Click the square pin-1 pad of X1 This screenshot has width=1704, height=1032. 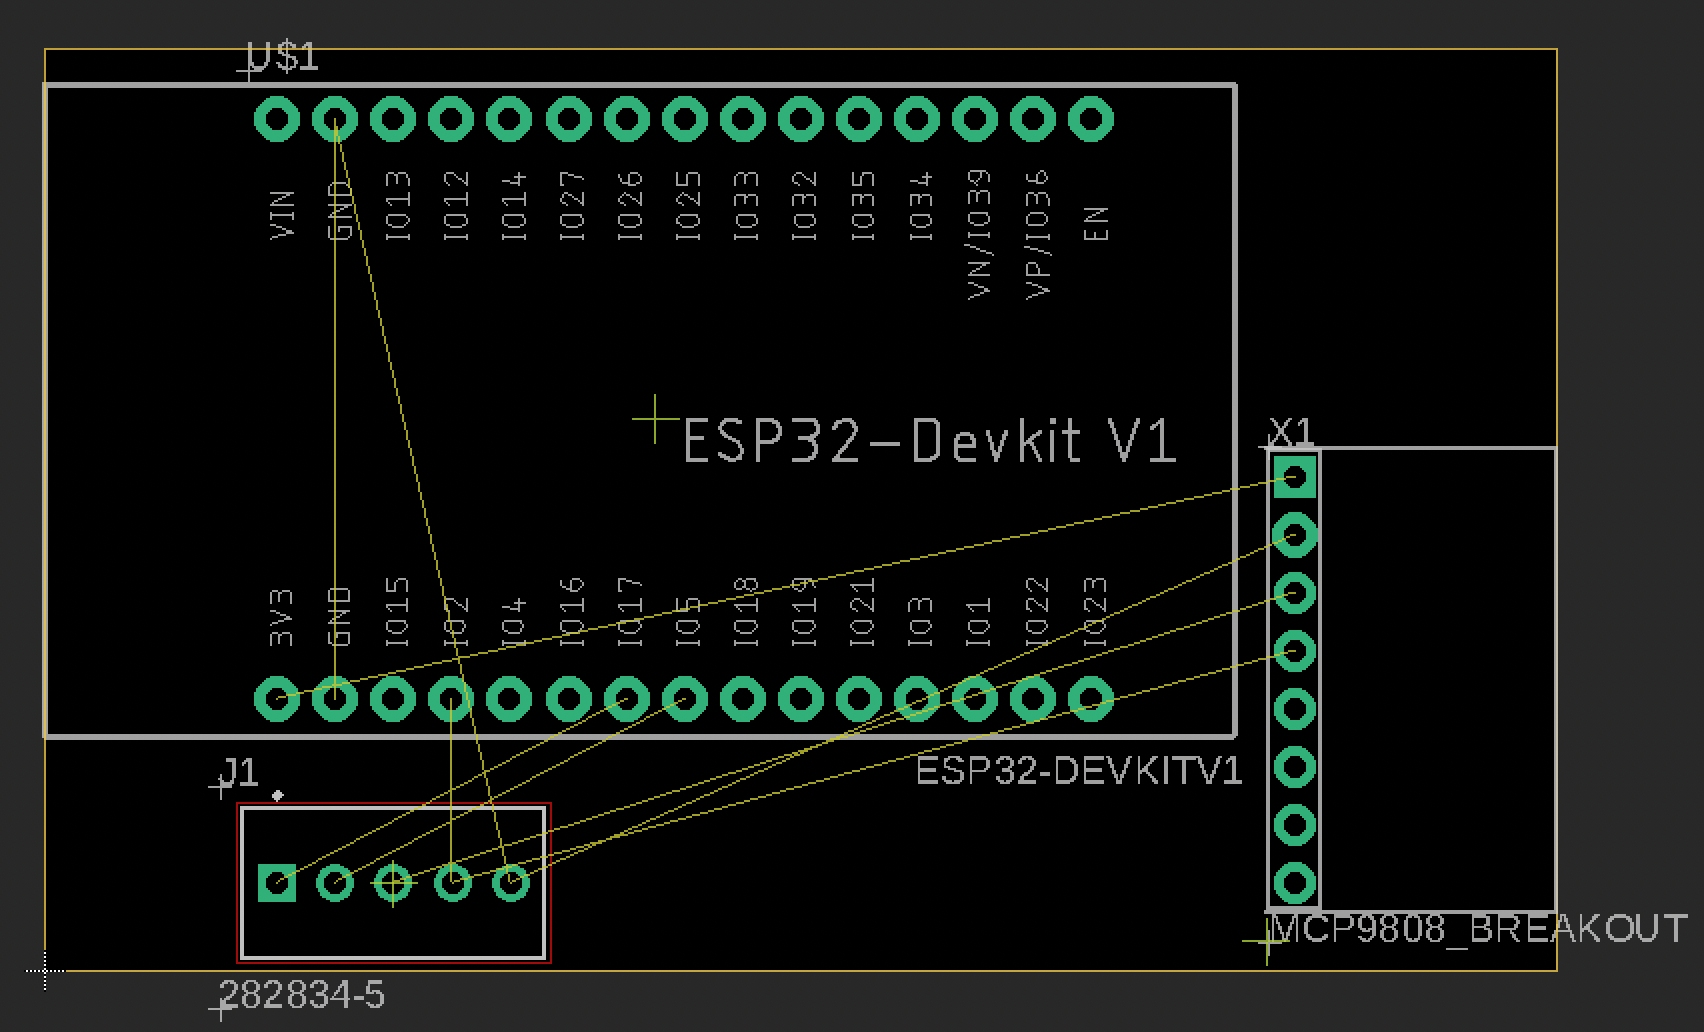click(1295, 477)
